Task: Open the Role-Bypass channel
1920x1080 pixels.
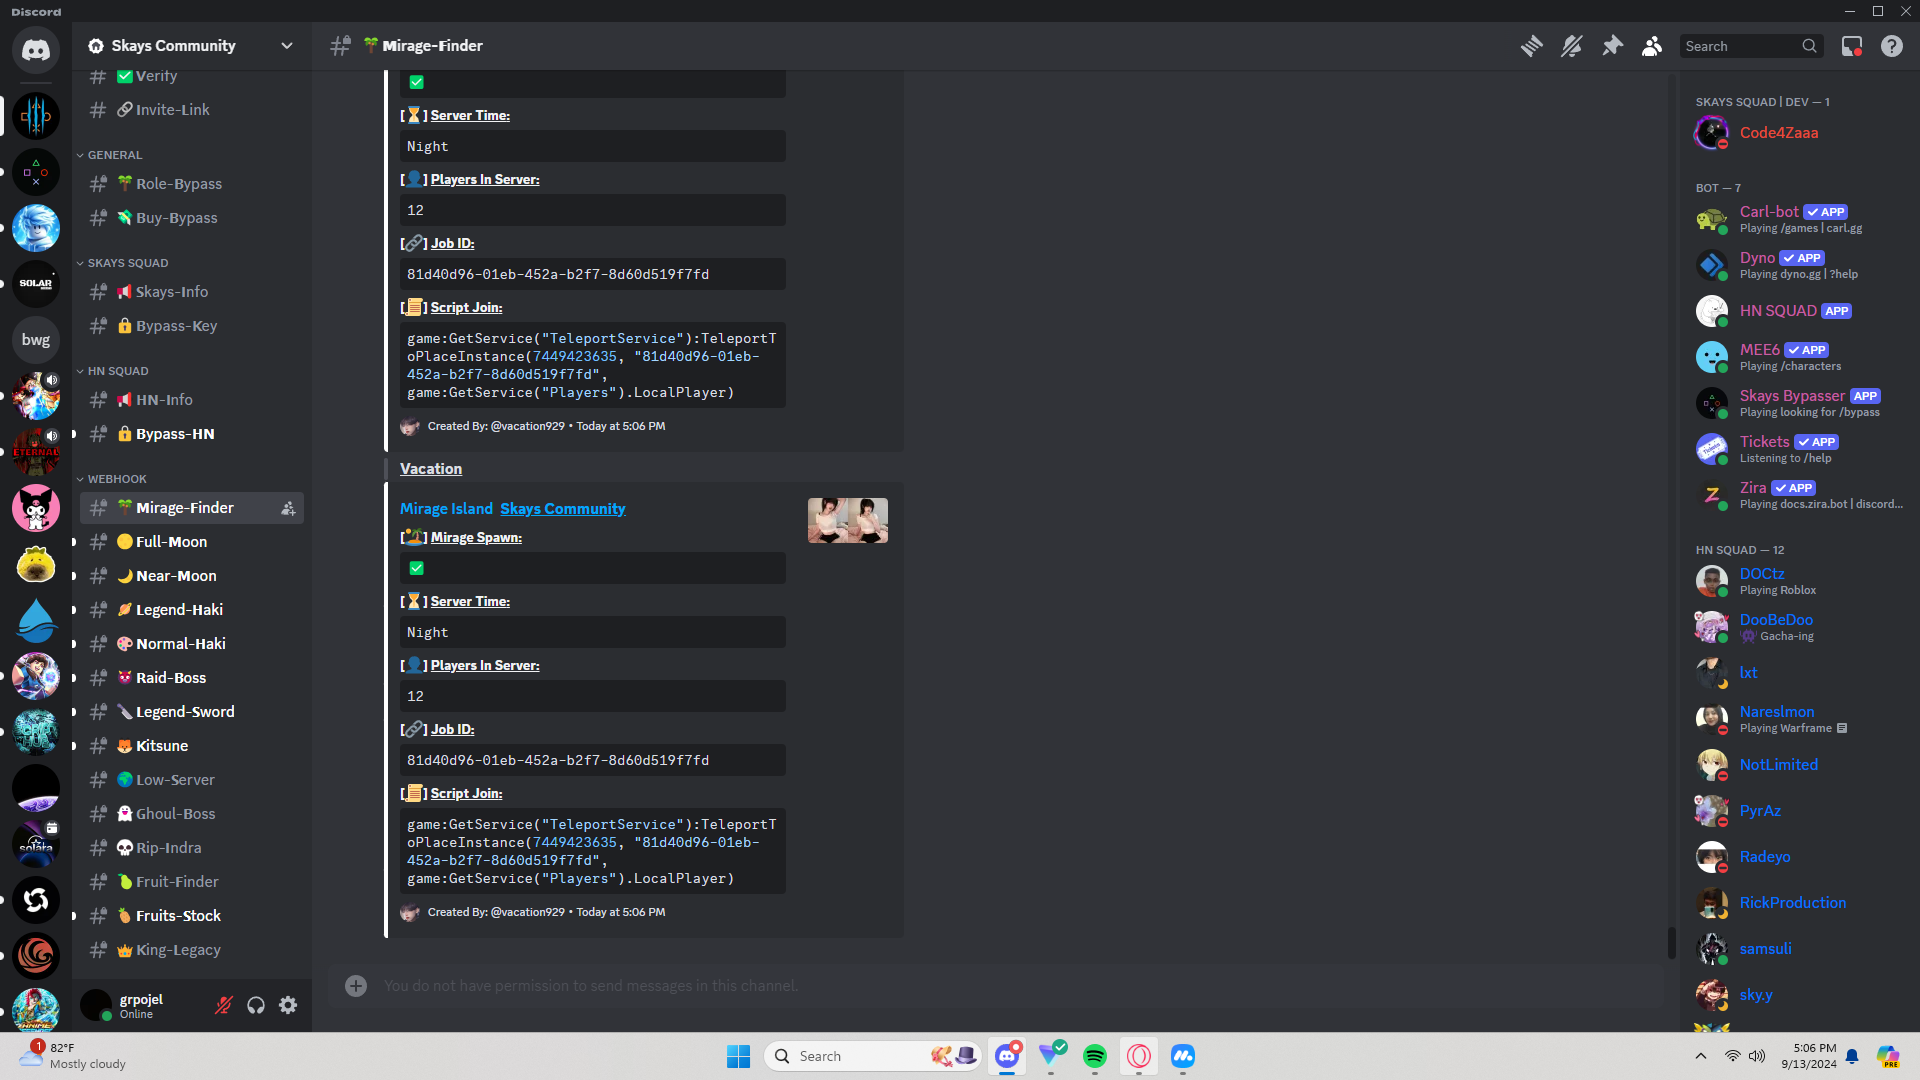Action: click(x=192, y=184)
